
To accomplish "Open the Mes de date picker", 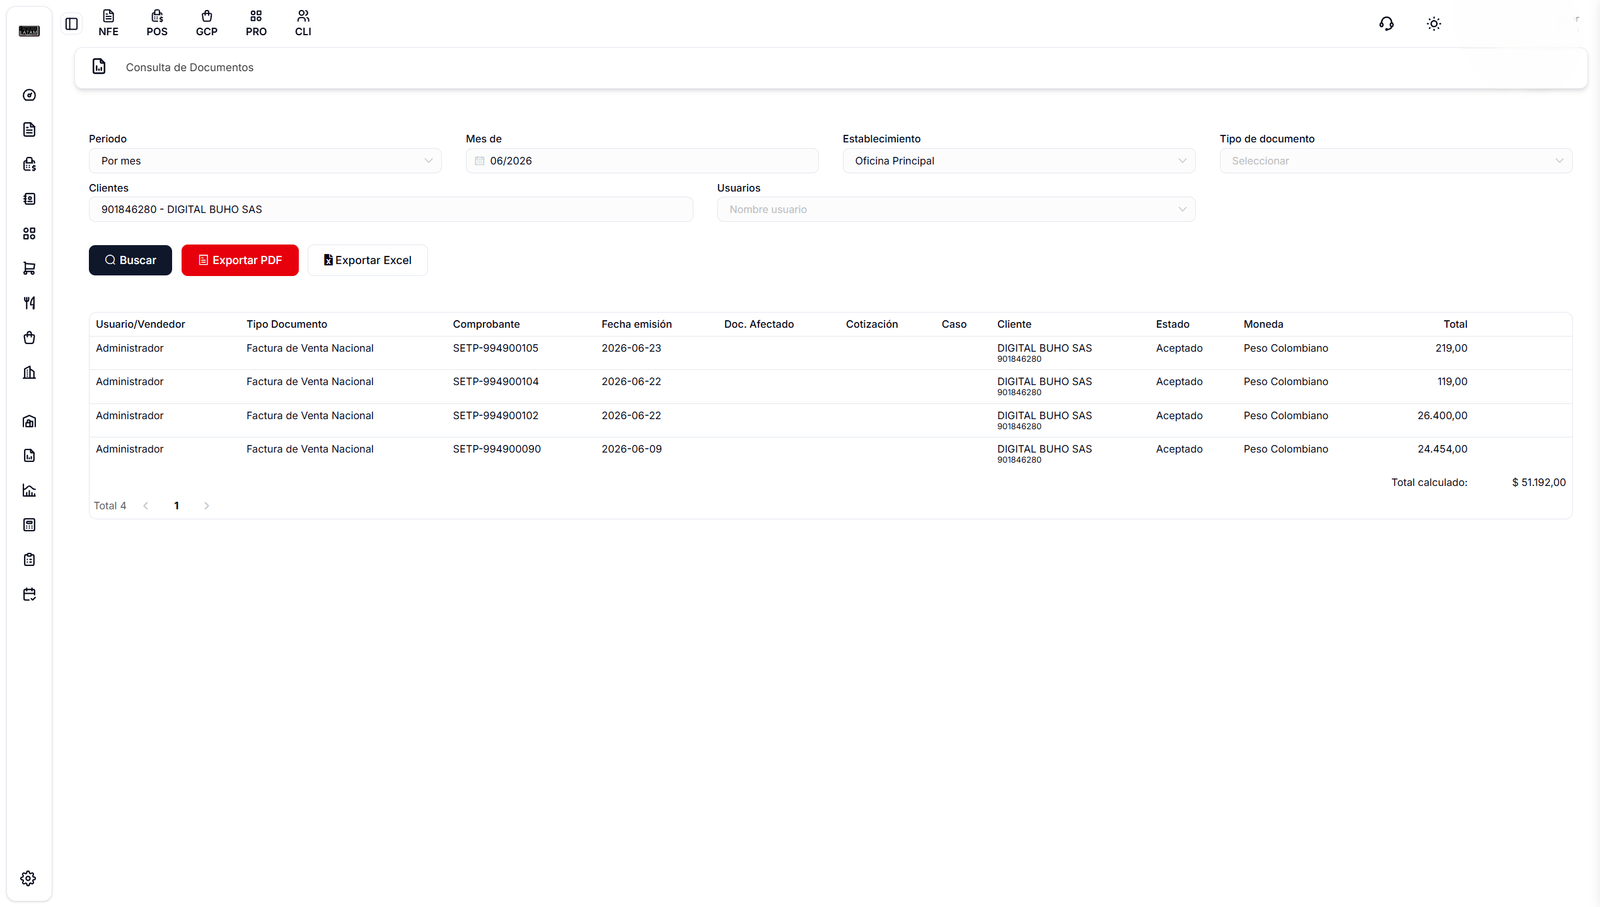I will point(642,161).
